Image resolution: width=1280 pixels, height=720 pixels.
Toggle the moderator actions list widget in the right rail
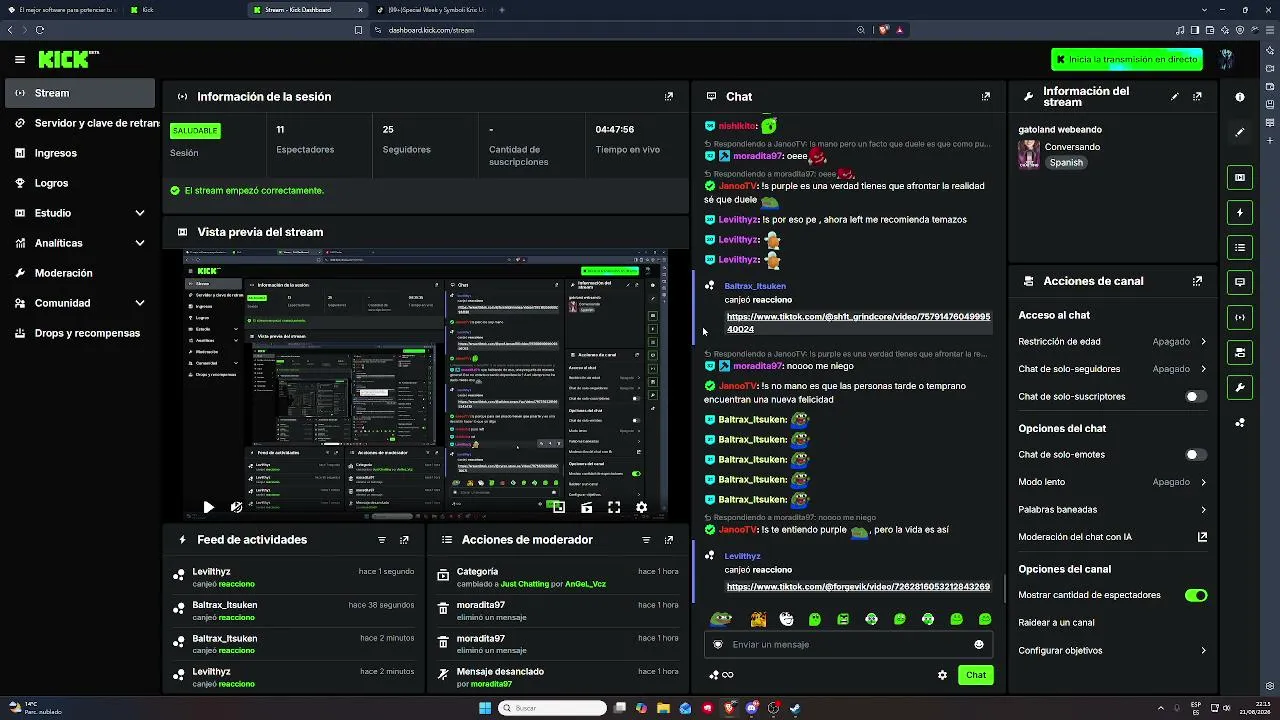point(1240,247)
